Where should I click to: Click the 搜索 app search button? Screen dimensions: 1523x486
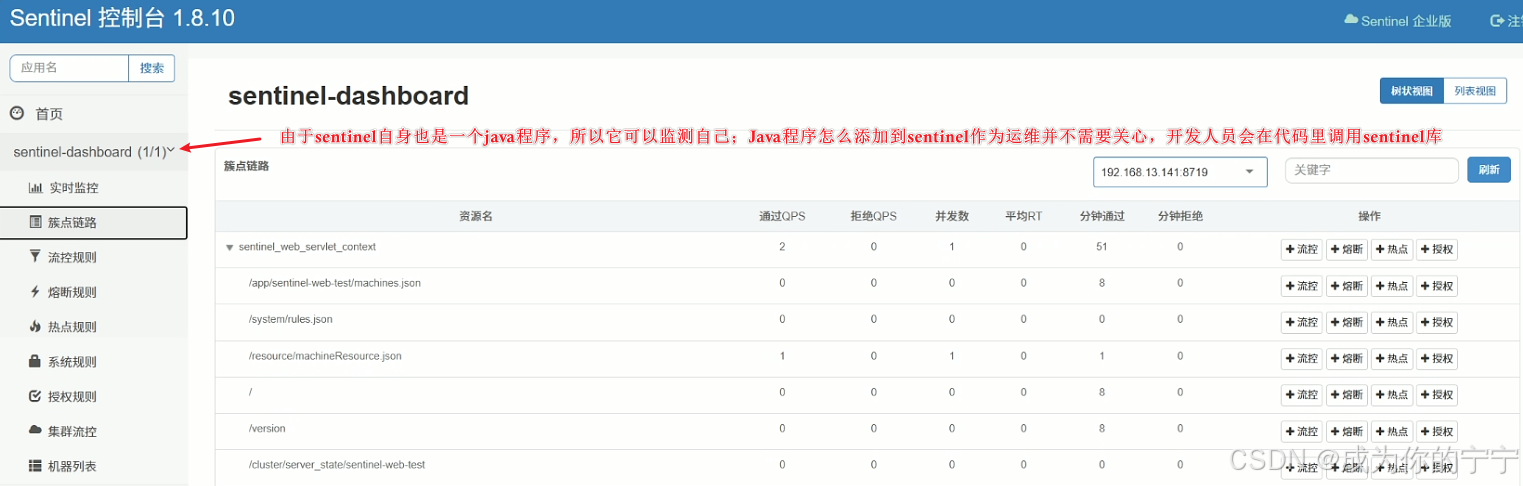[152, 68]
